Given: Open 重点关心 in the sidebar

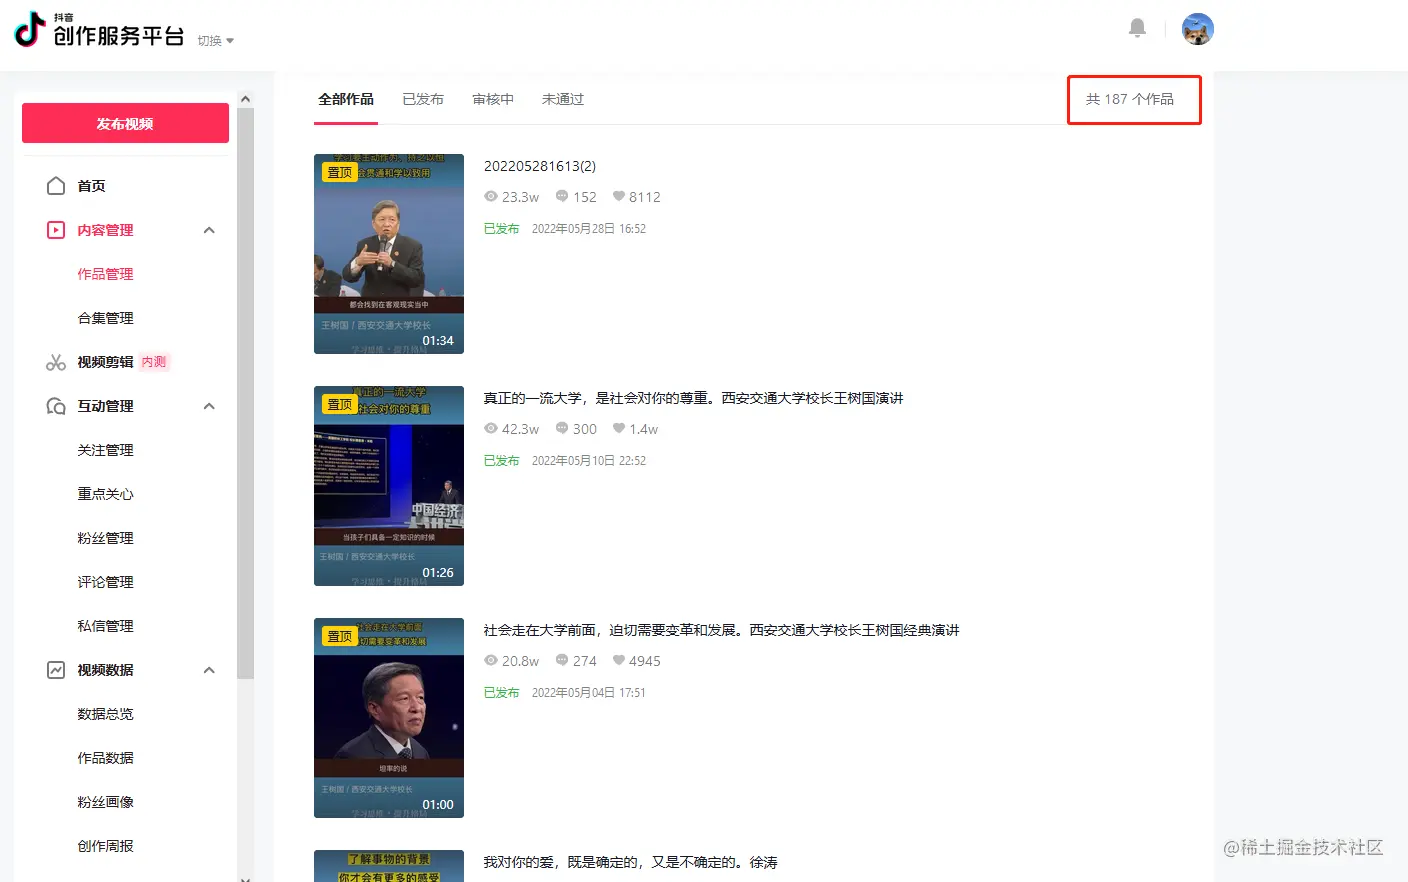Looking at the screenshot, I should click(x=105, y=494).
